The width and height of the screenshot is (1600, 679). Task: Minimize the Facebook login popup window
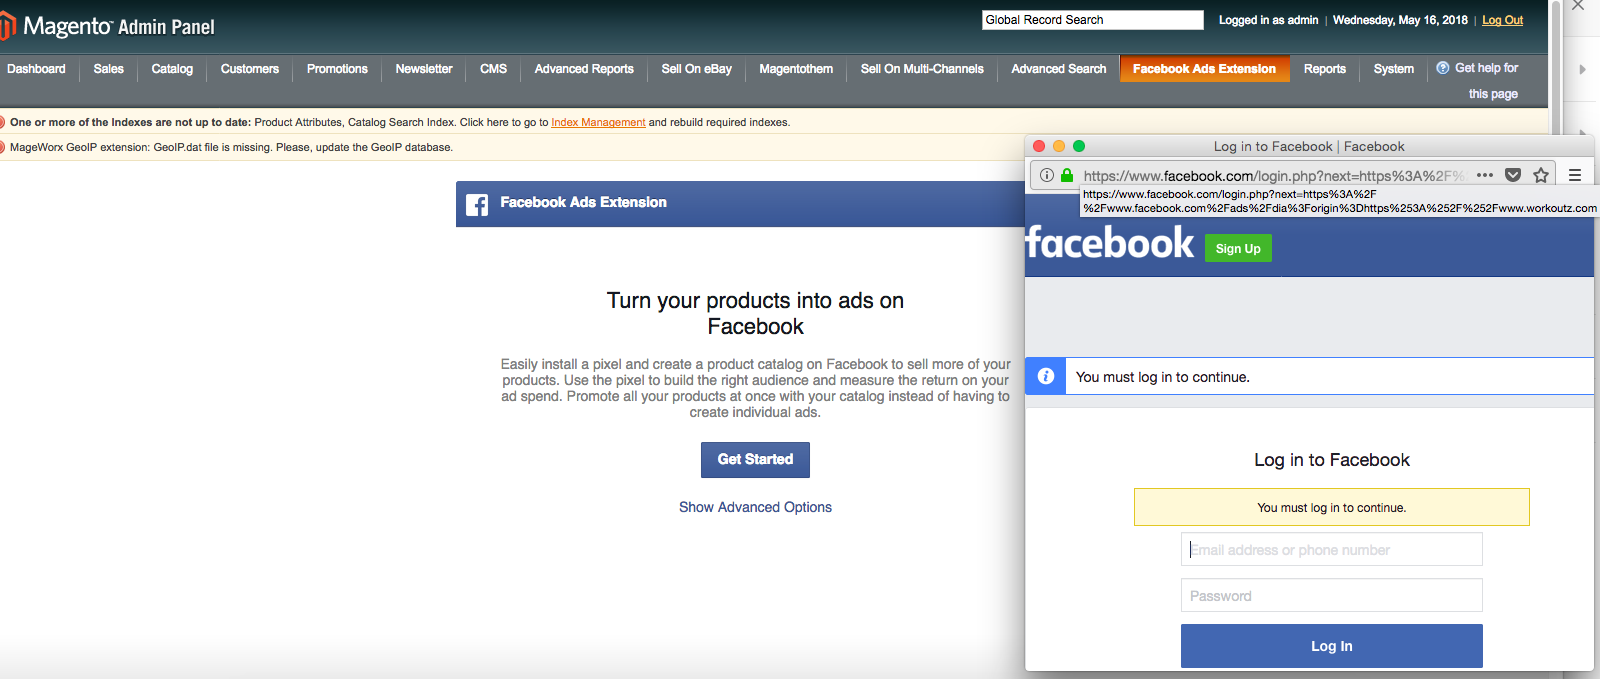(x=1059, y=146)
